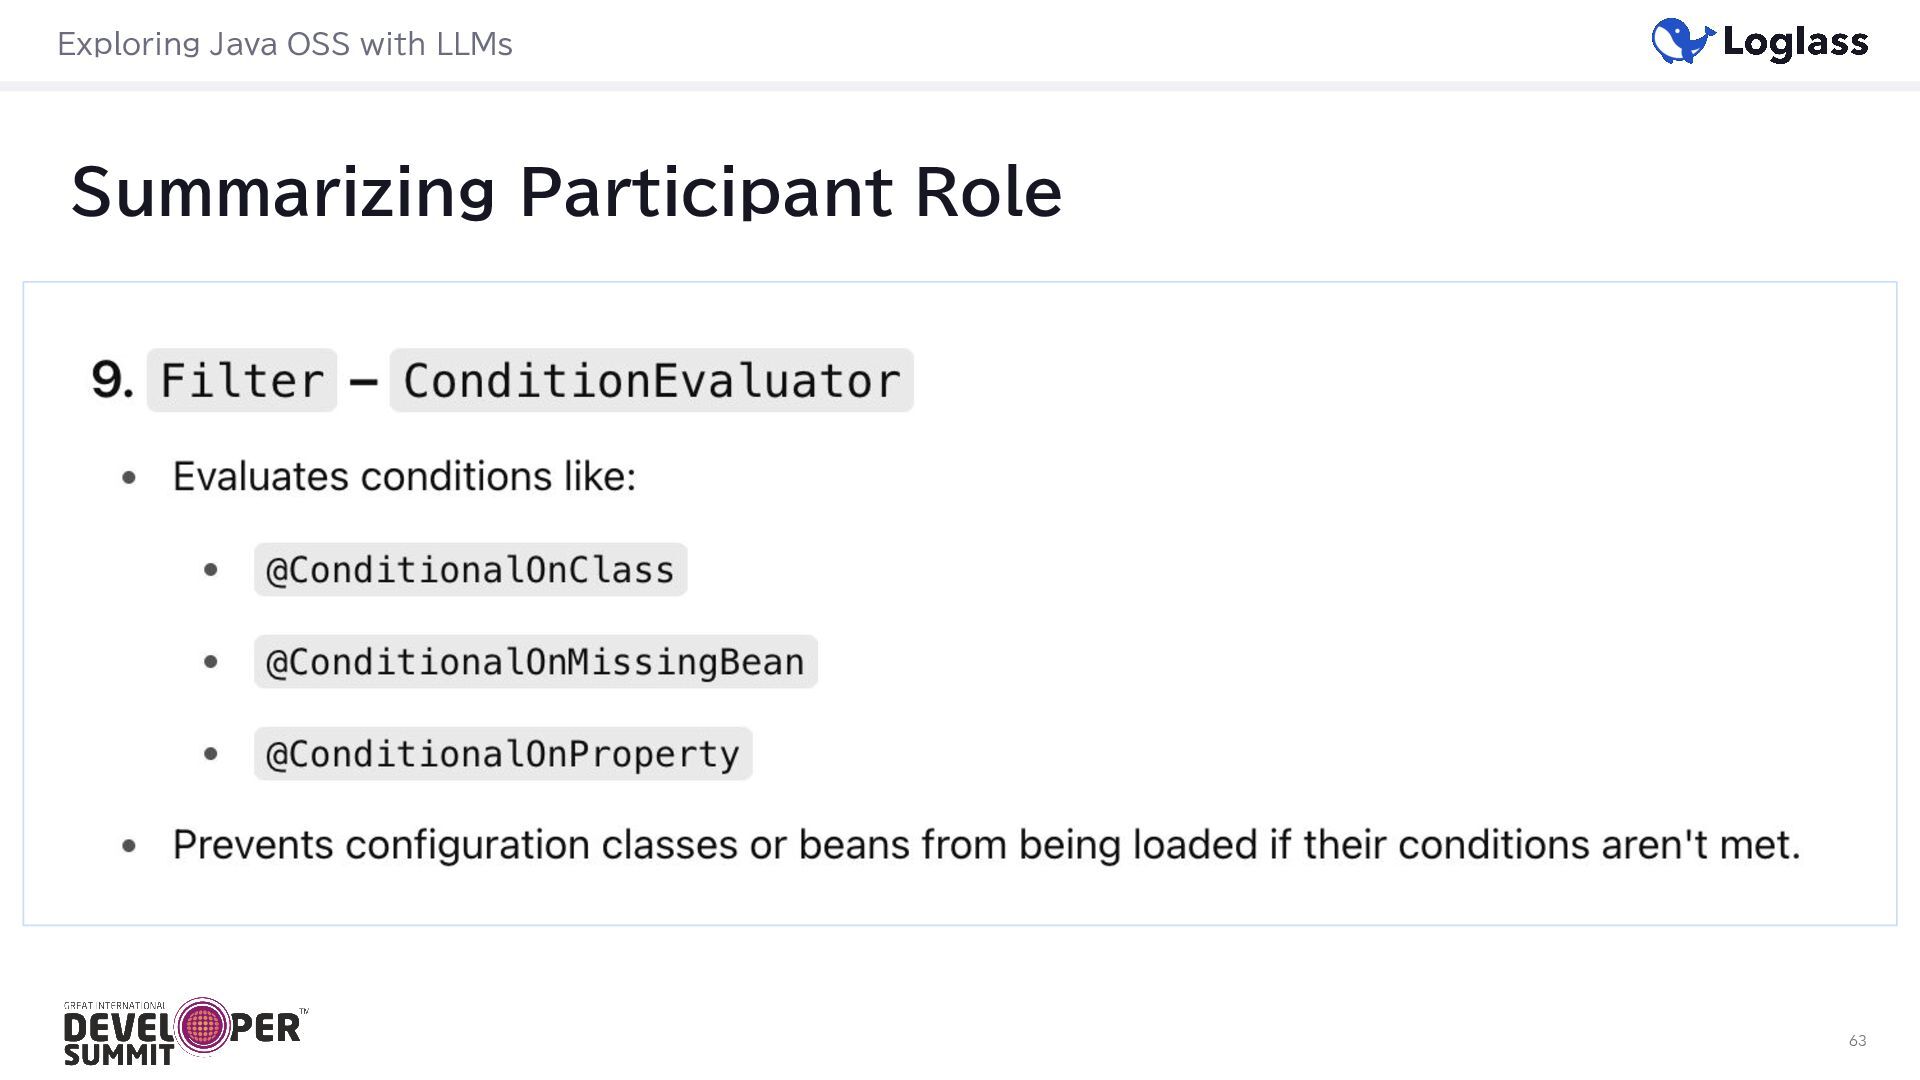
Task: Click the 'Prevents configuration classes' sentence
Action: point(986,845)
